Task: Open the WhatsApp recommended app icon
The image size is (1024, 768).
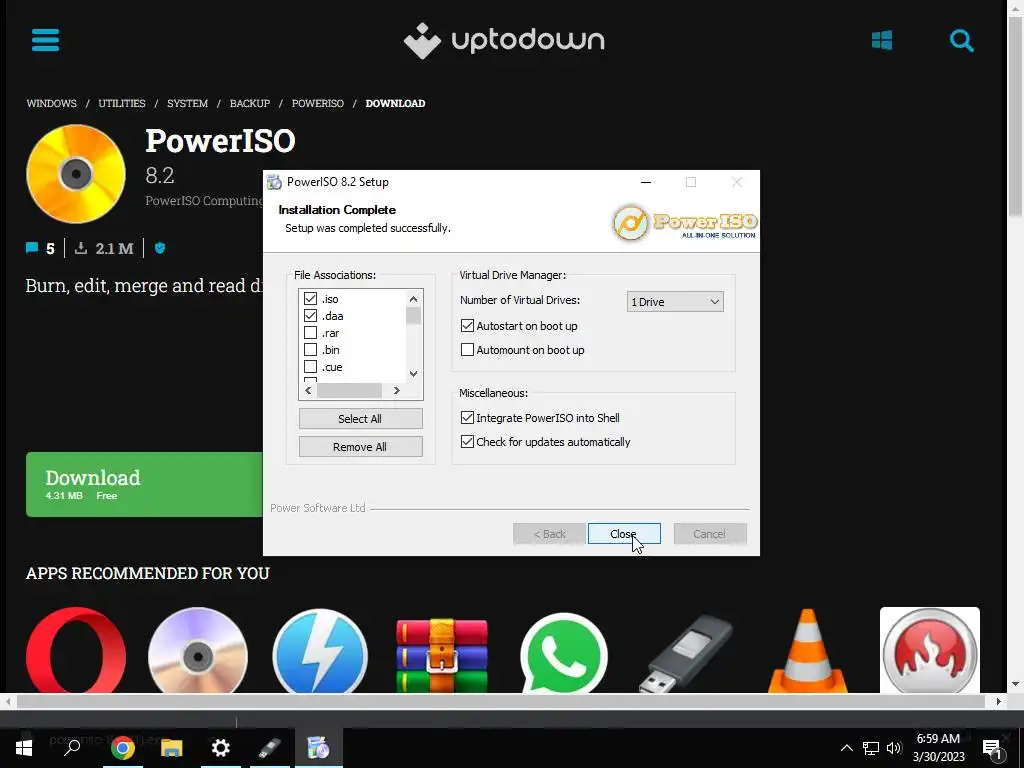Action: [564, 652]
